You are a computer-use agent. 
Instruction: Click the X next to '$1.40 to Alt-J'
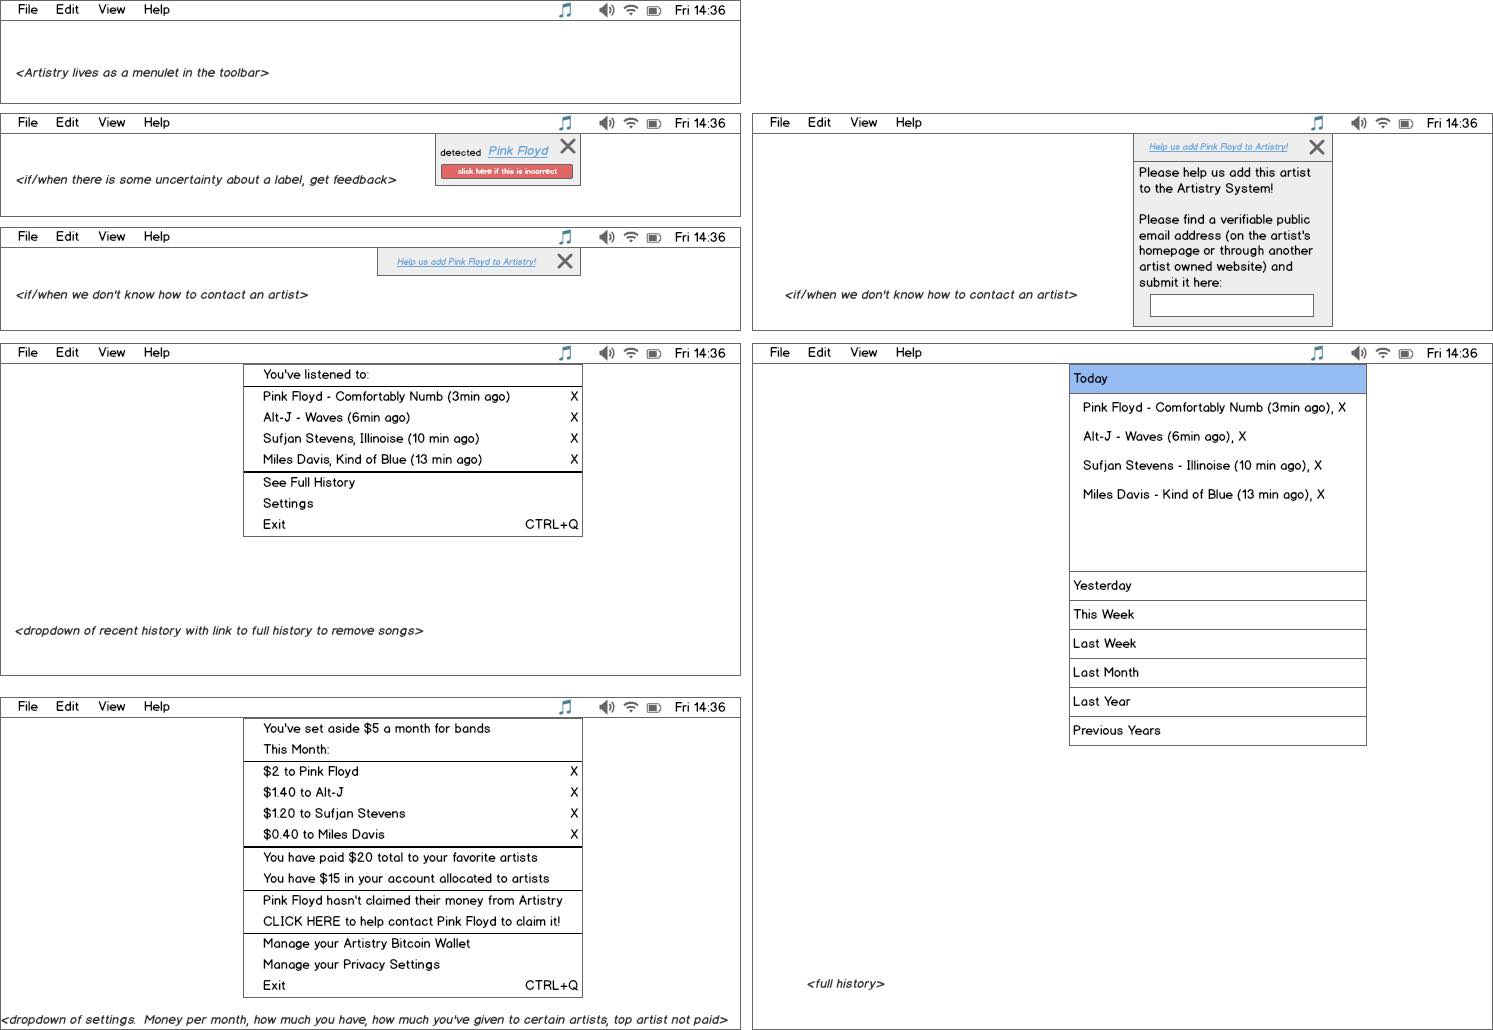[574, 793]
